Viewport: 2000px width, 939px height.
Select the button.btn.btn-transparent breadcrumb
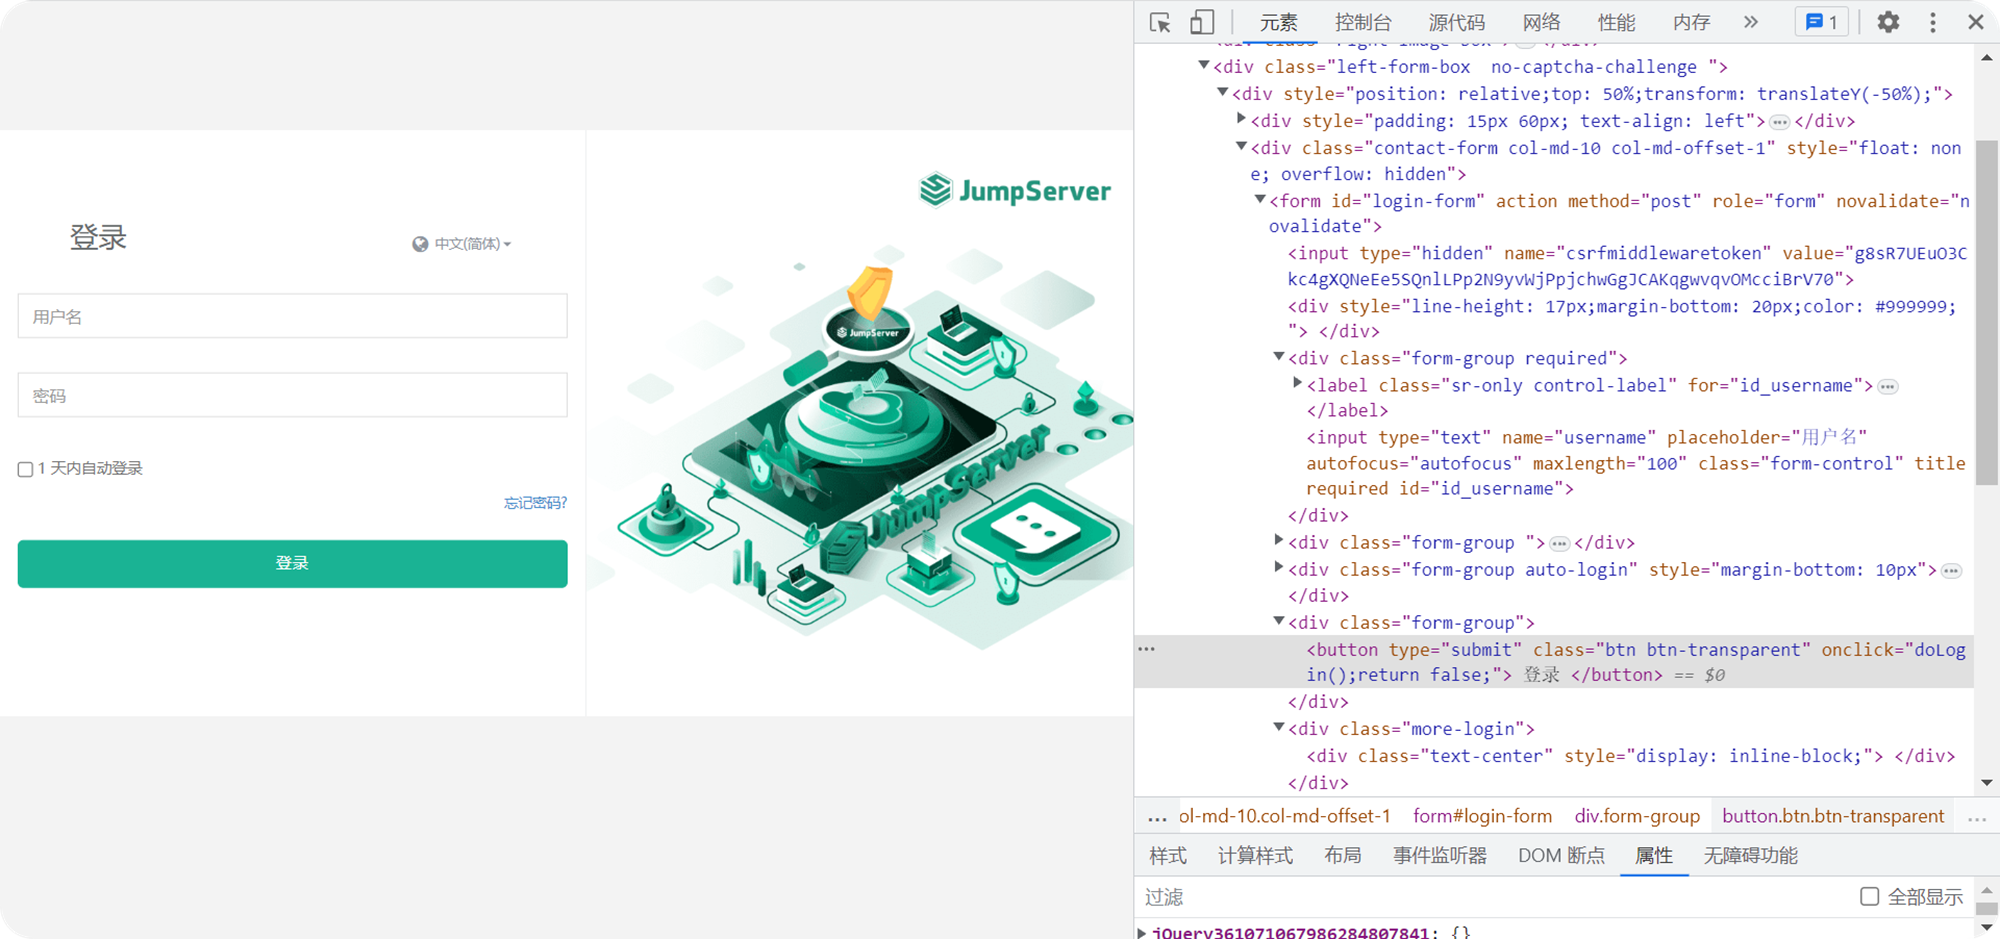coord(1833,817)
